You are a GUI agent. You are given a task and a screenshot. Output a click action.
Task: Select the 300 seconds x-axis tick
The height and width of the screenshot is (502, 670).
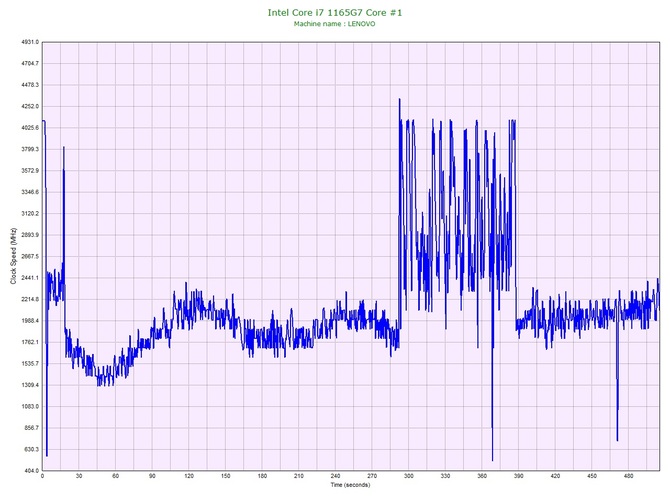pyautogui.click(x=409, y=477)
